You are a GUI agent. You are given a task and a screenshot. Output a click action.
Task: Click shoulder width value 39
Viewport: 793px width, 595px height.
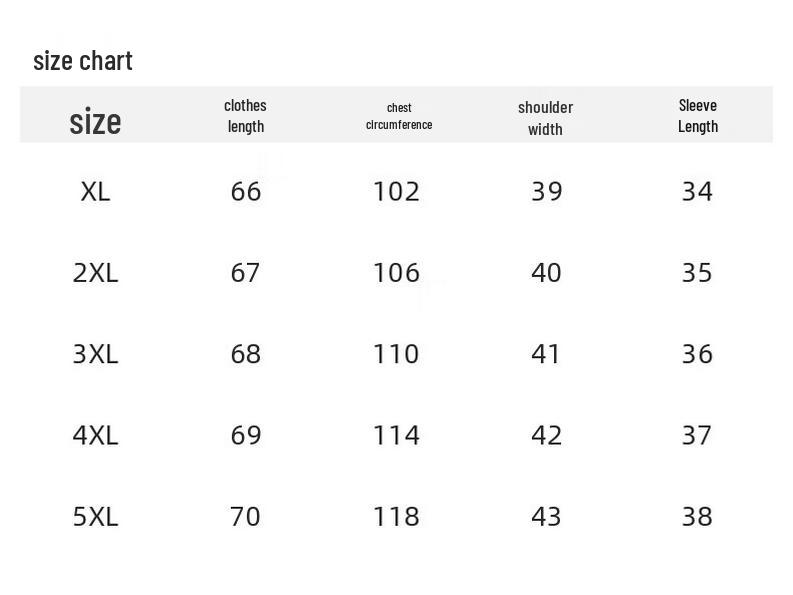[546, 191]
